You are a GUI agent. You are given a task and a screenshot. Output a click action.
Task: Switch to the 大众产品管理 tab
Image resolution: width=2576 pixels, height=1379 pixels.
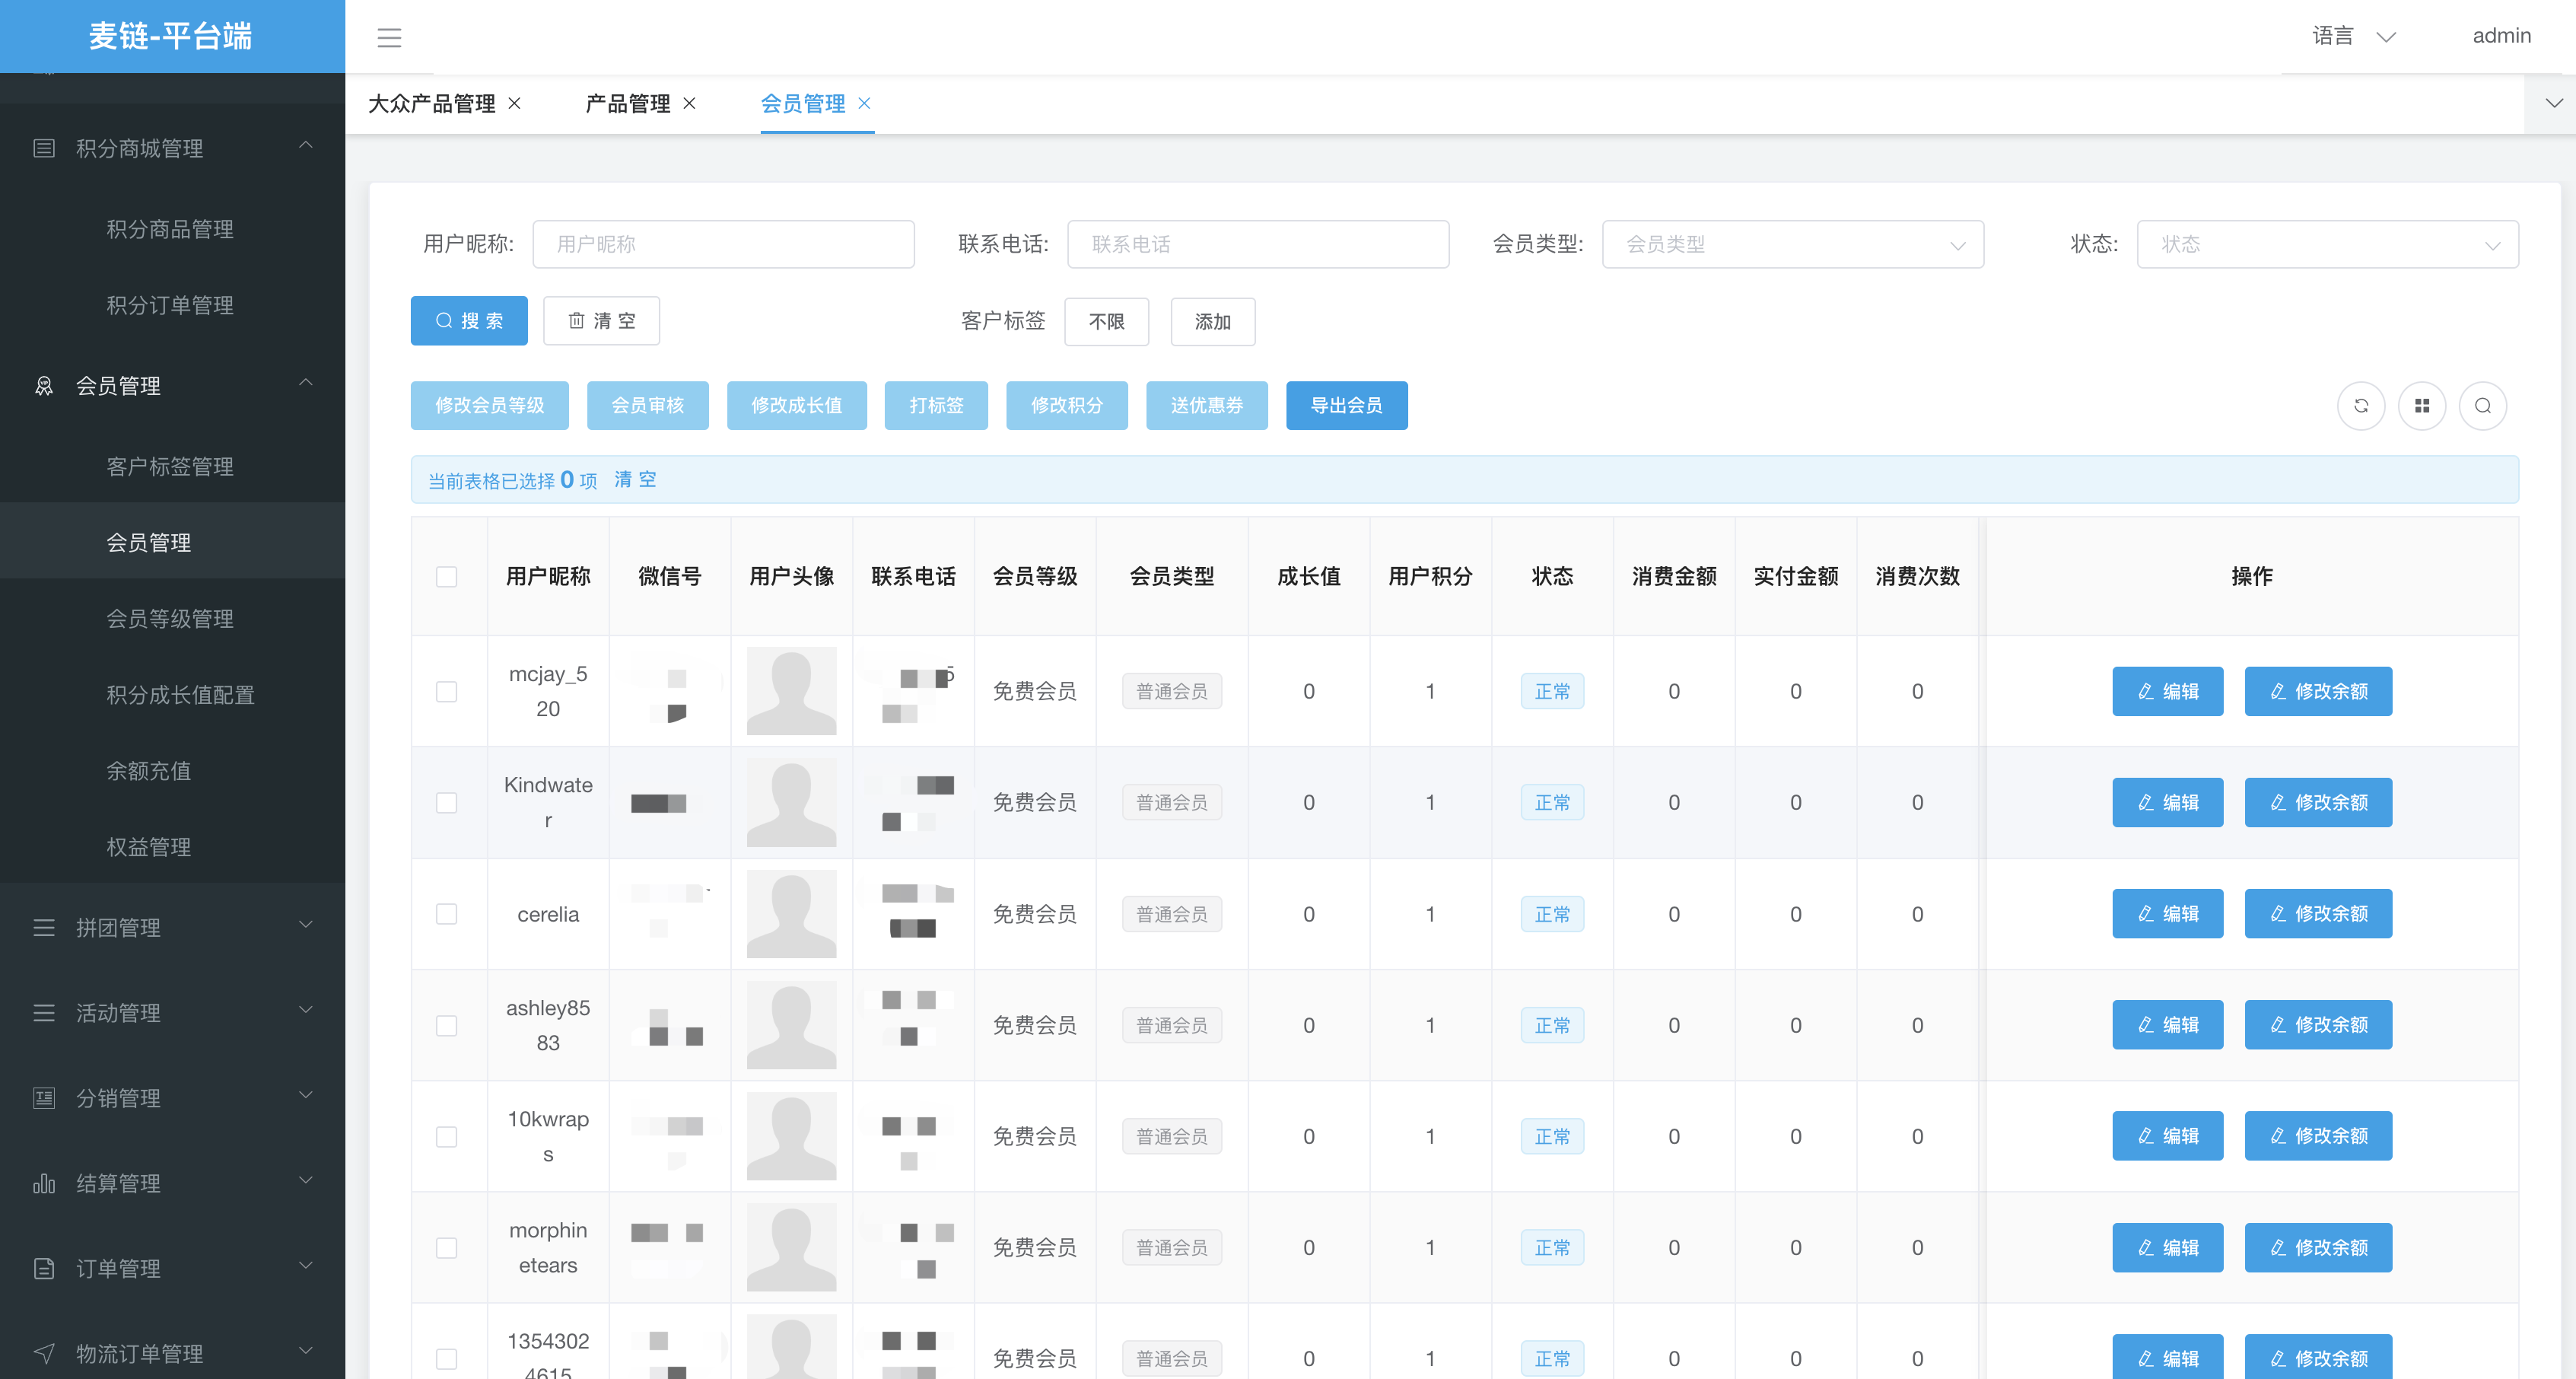tap(431, 103)
